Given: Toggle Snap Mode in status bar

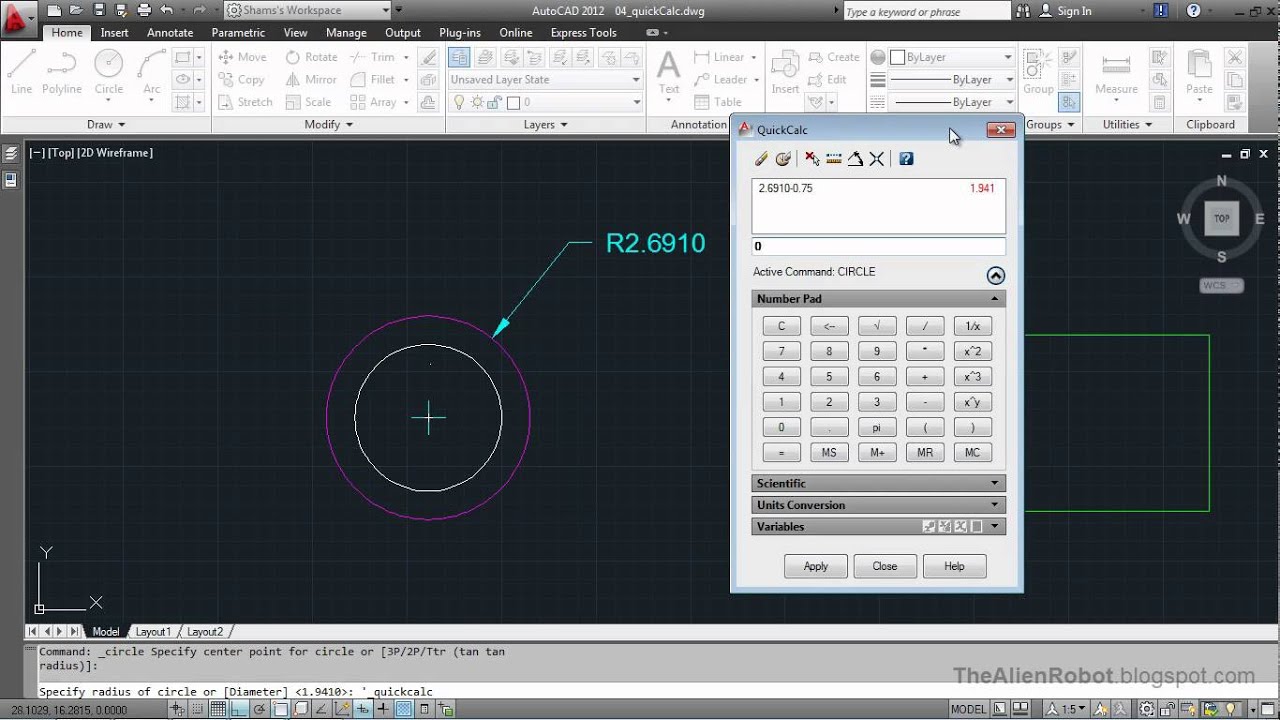Looking at the screenshot, I should tap(197, 709).
